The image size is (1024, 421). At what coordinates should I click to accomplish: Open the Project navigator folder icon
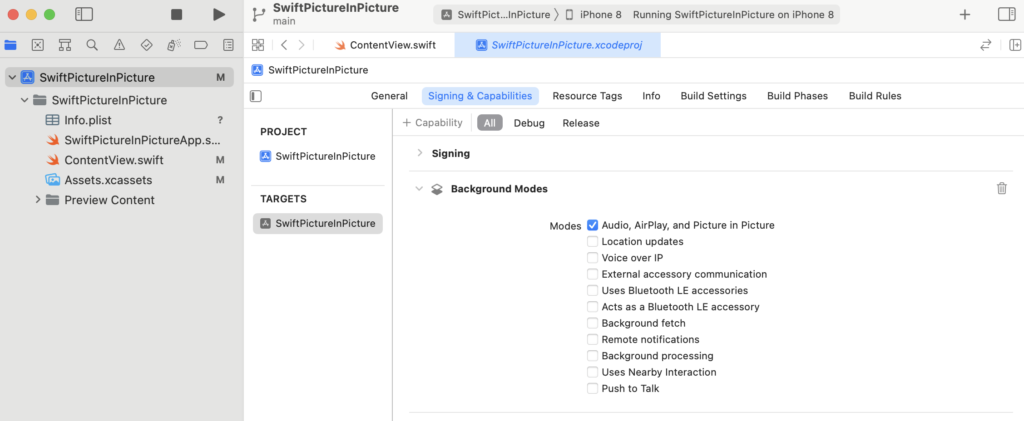click(10, 45)
